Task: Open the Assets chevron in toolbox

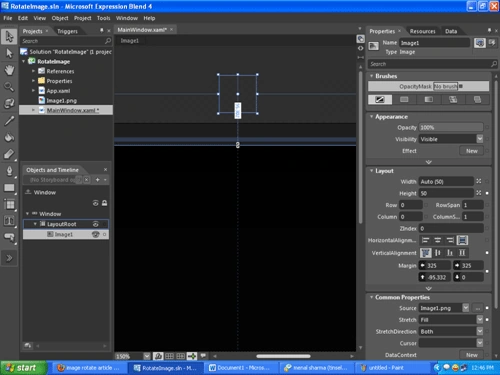Action: click(x=9, y=258)
